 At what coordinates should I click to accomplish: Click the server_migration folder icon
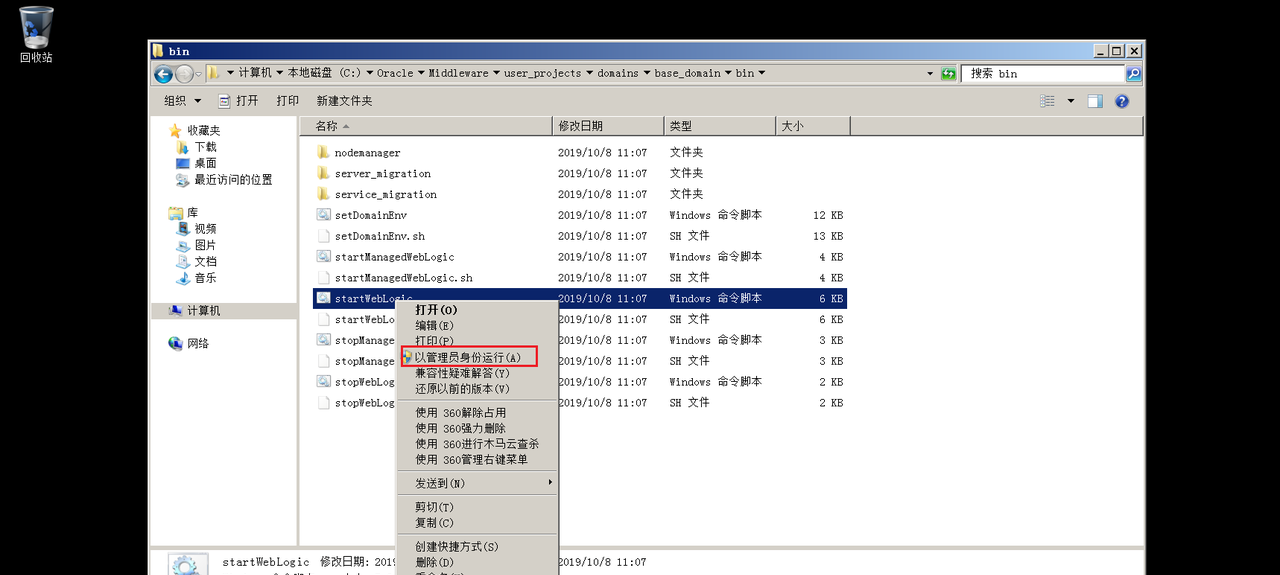click(323, 174)
